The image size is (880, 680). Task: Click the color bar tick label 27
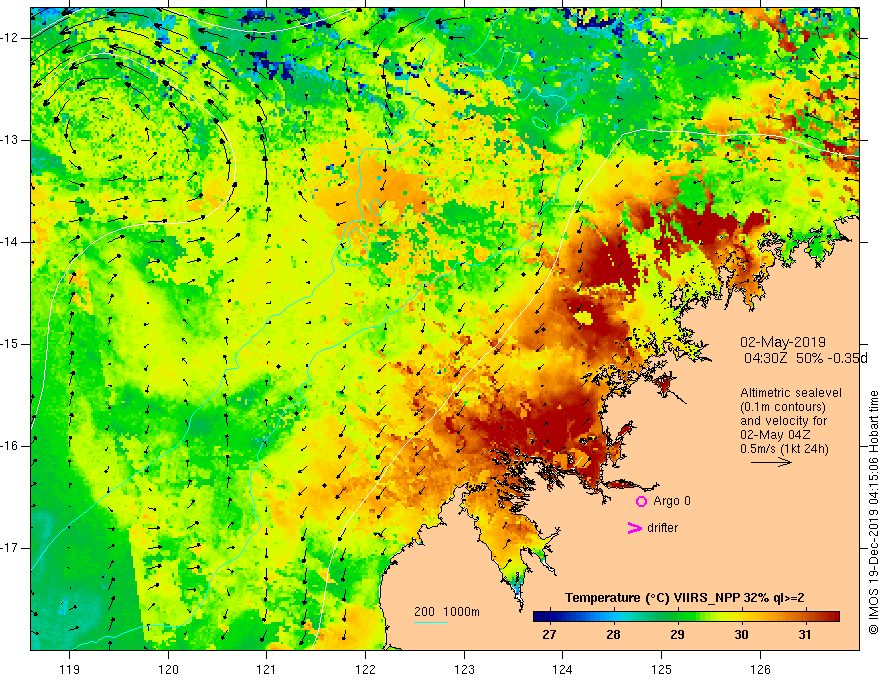coord(549,635)
